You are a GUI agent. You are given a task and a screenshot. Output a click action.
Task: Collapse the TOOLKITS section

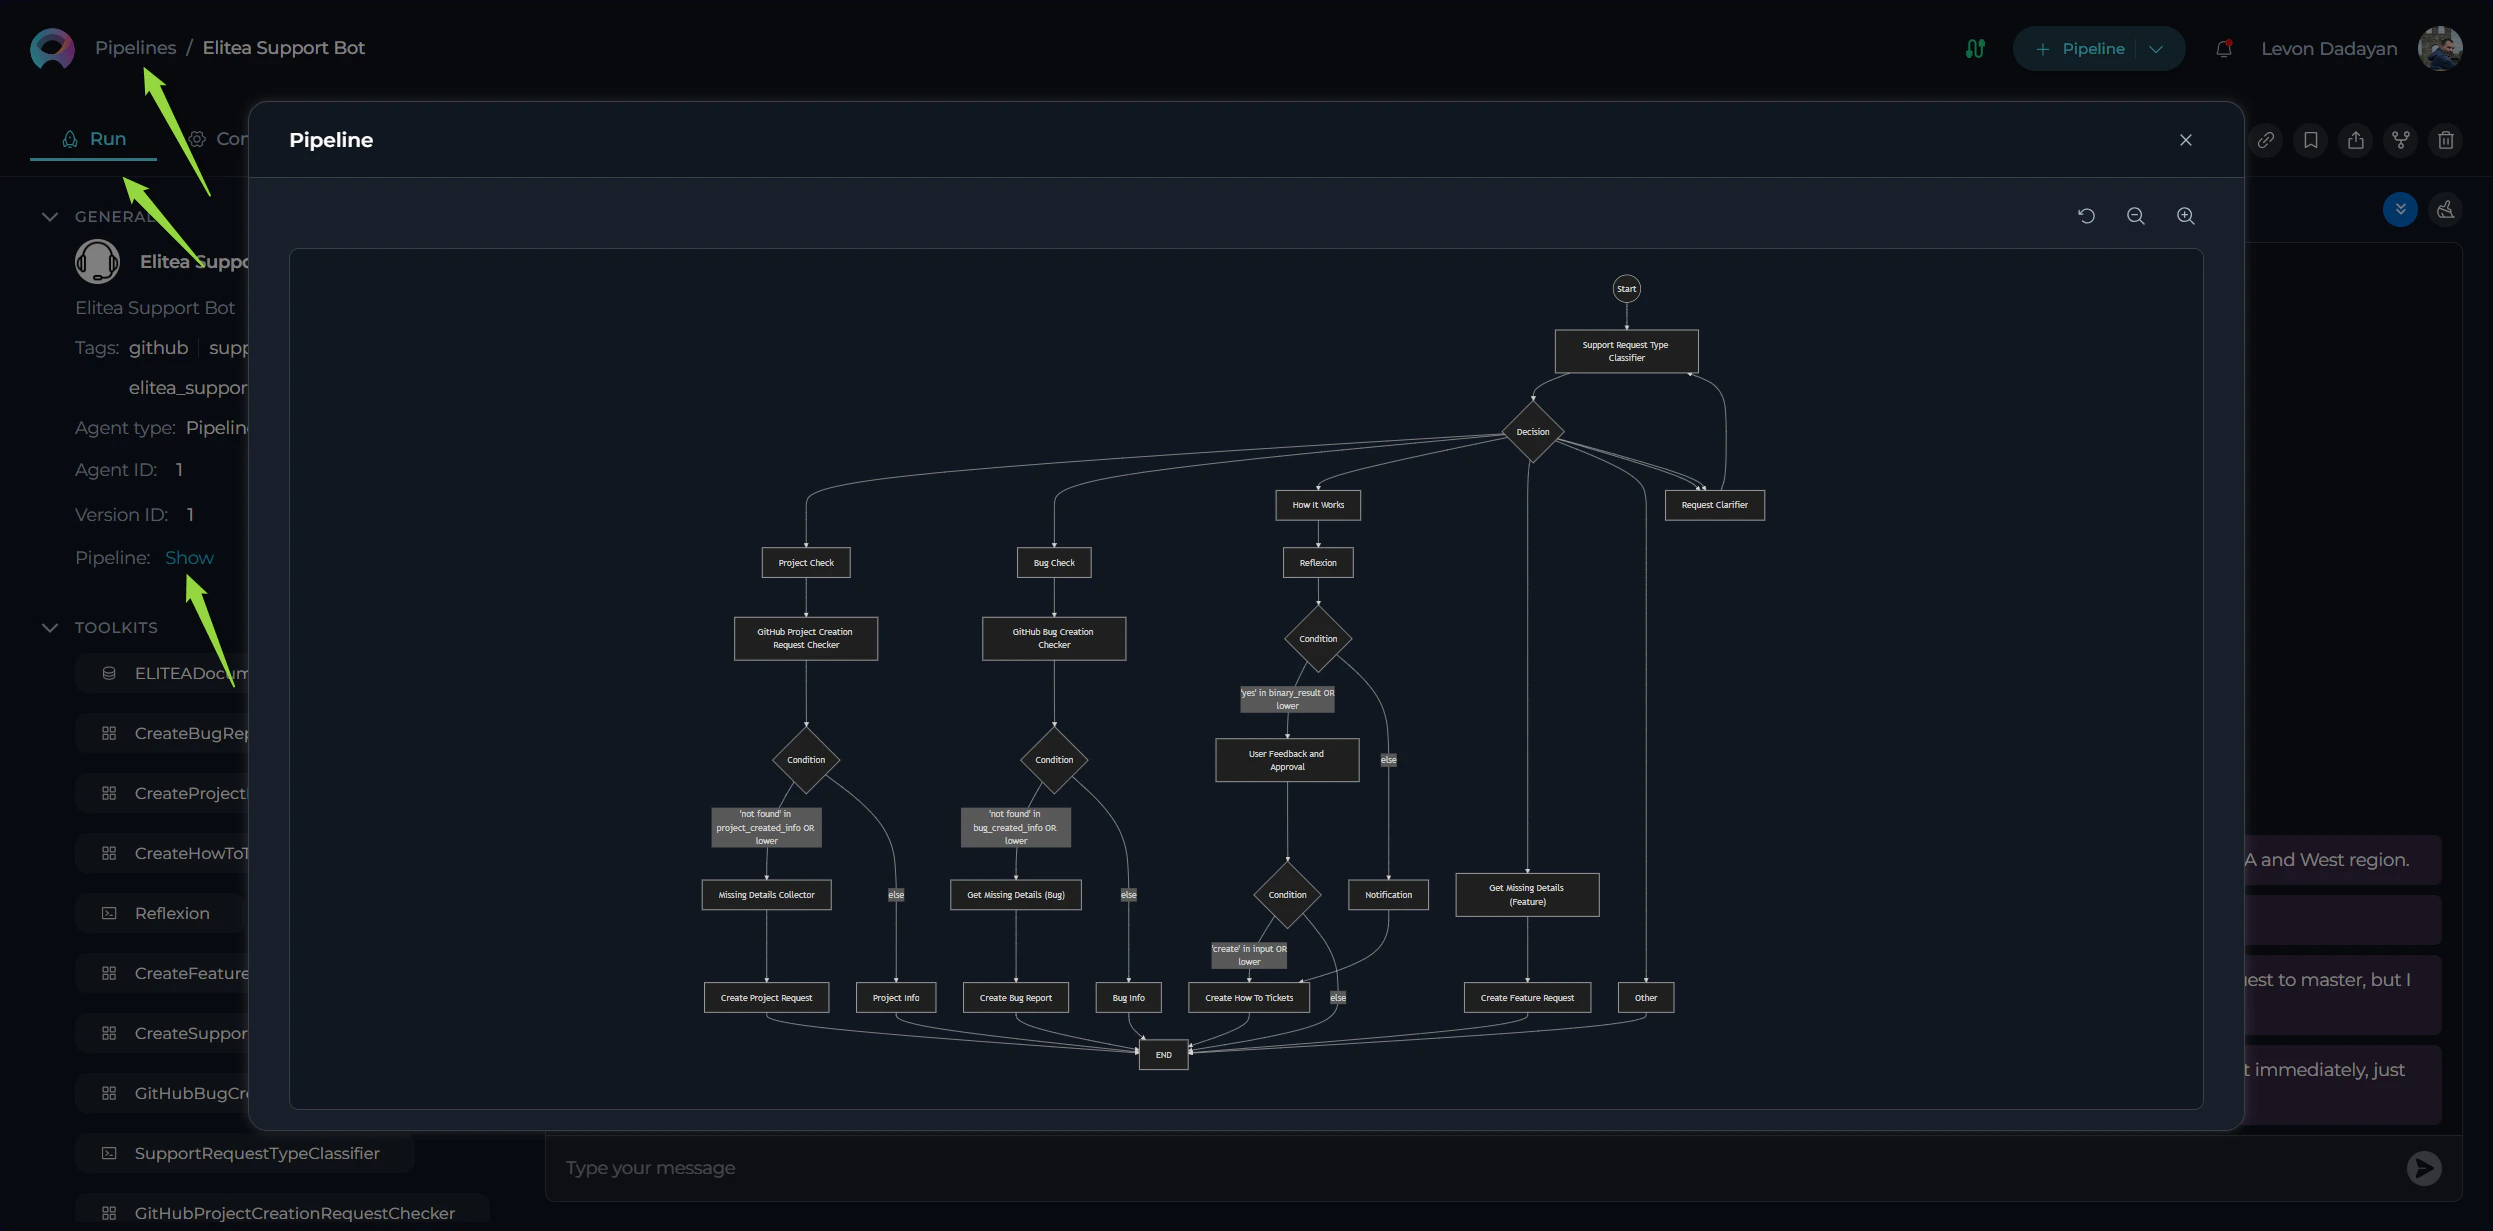[x=50, y=628]
